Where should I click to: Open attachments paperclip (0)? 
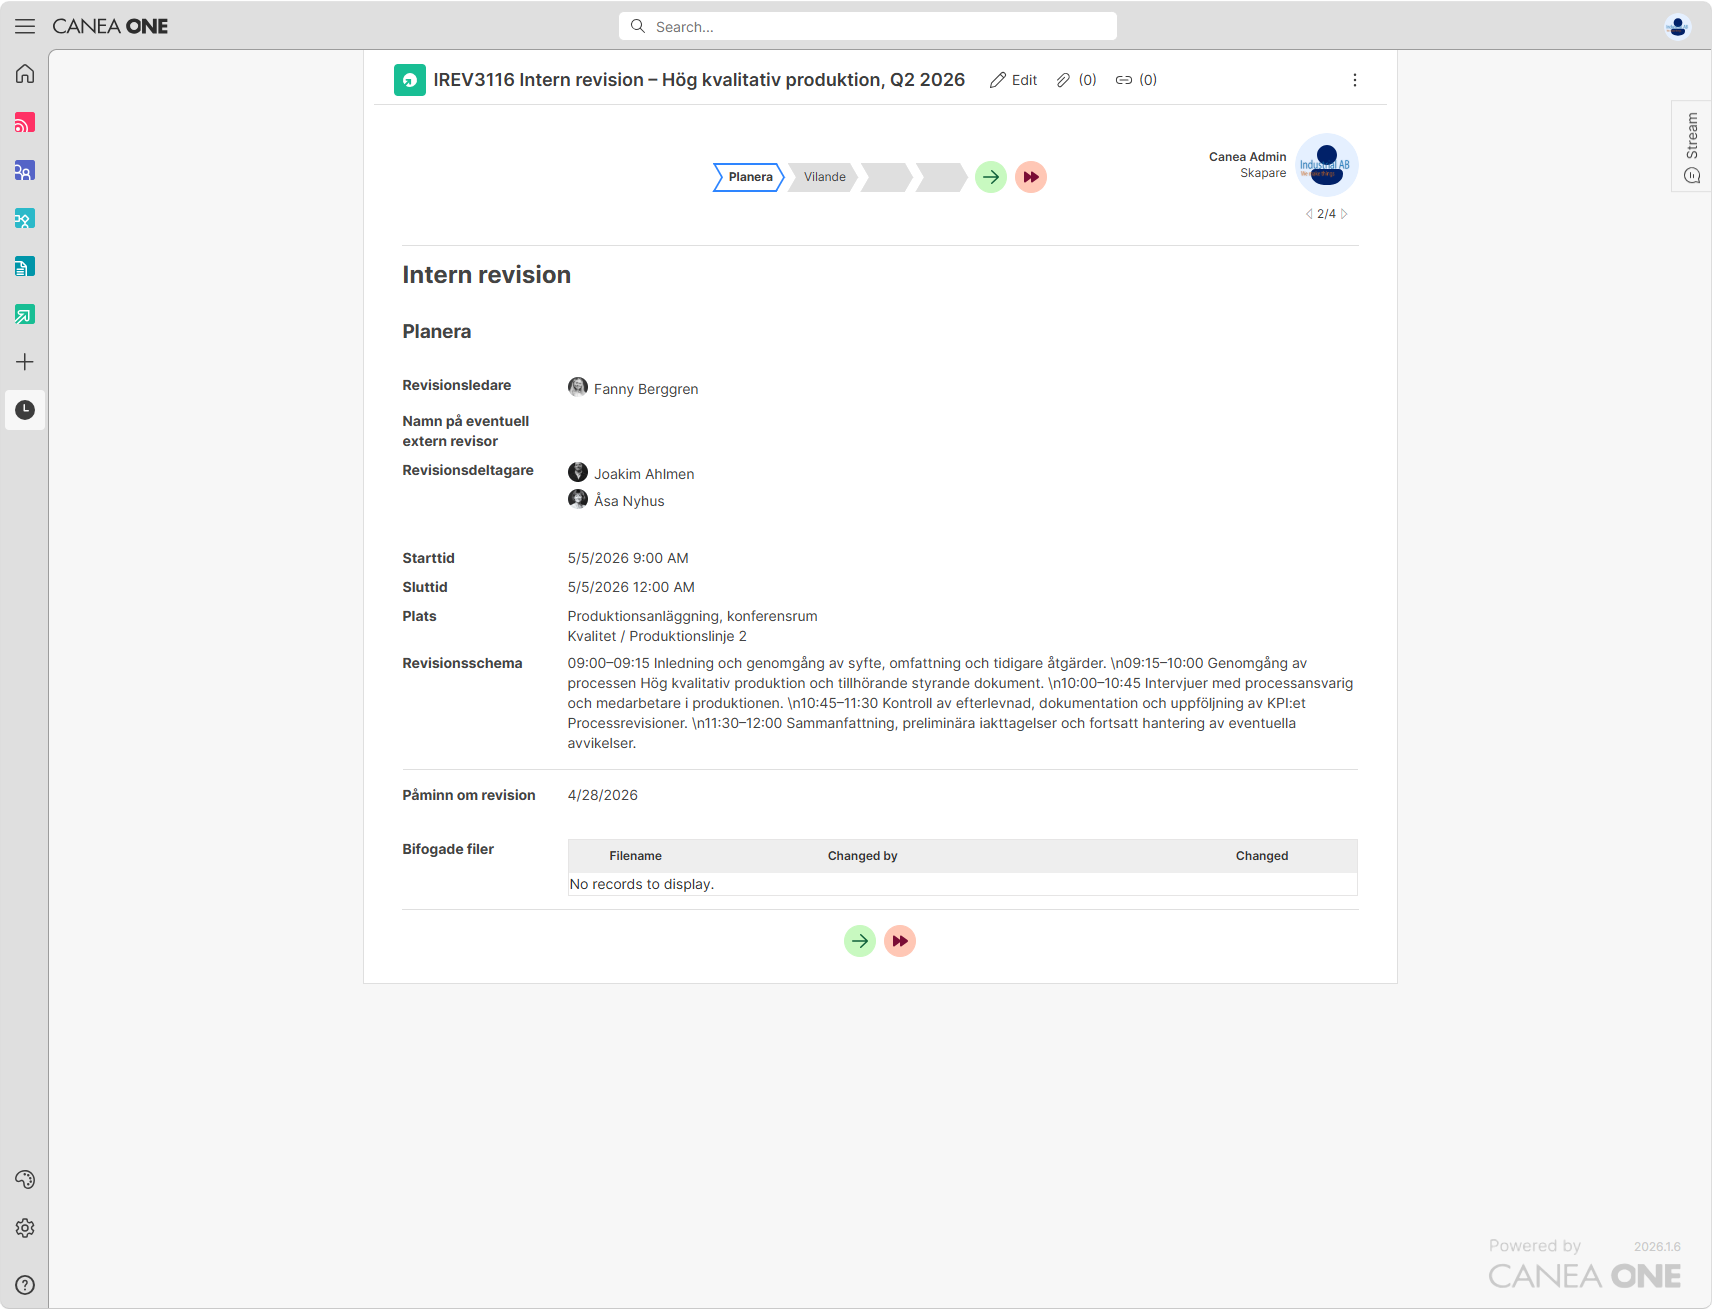point(1076,80)
